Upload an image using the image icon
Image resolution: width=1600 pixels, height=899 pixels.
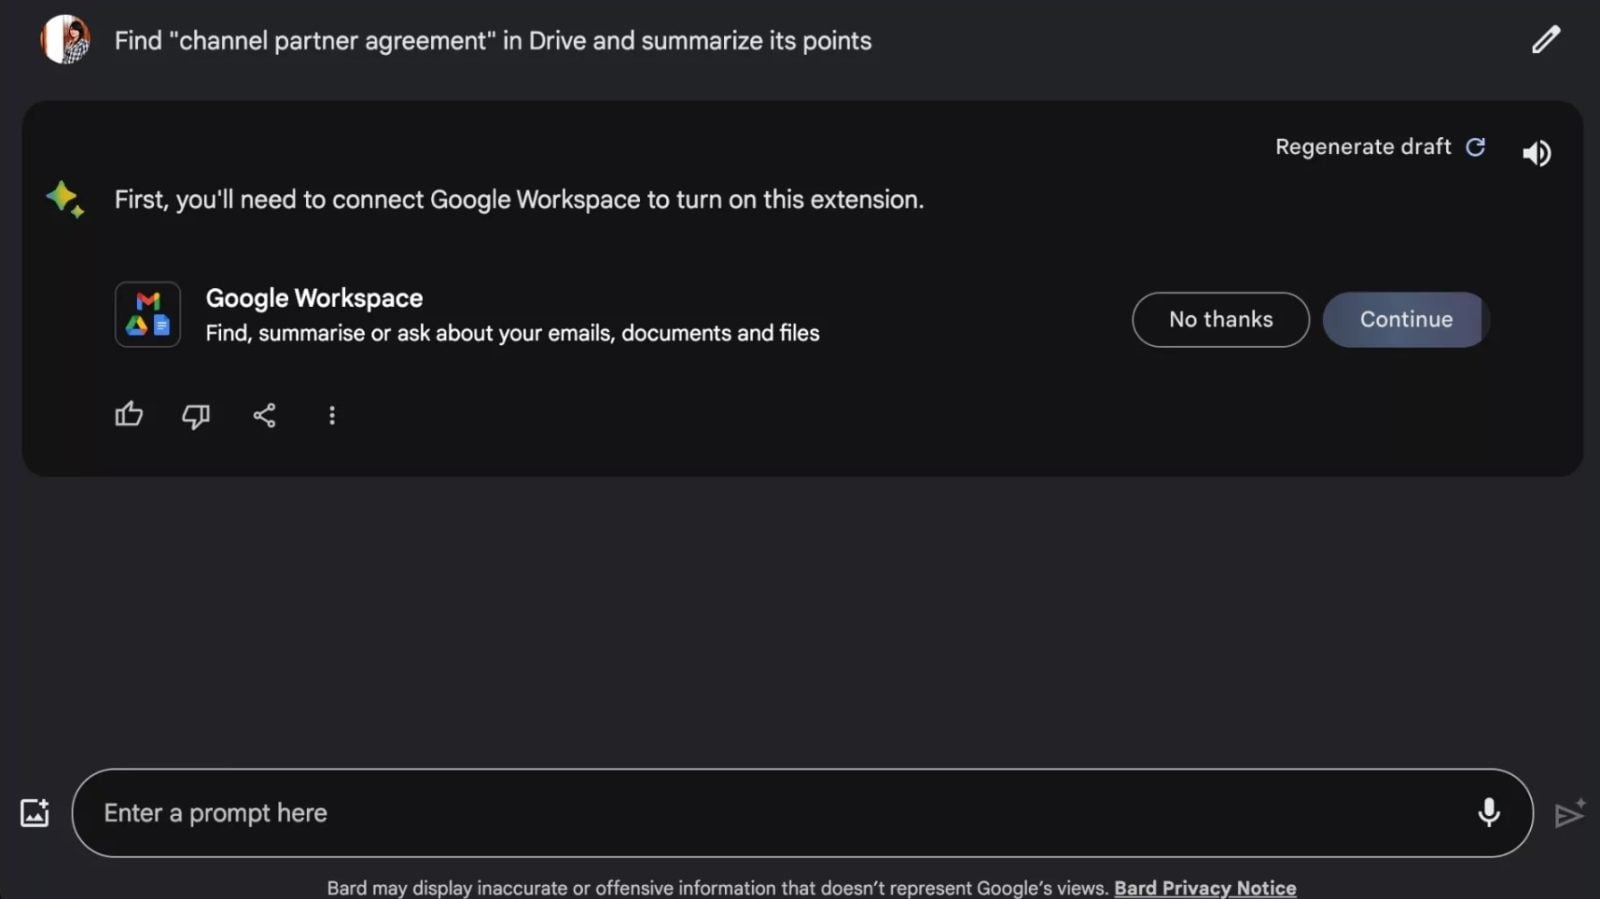35,813
